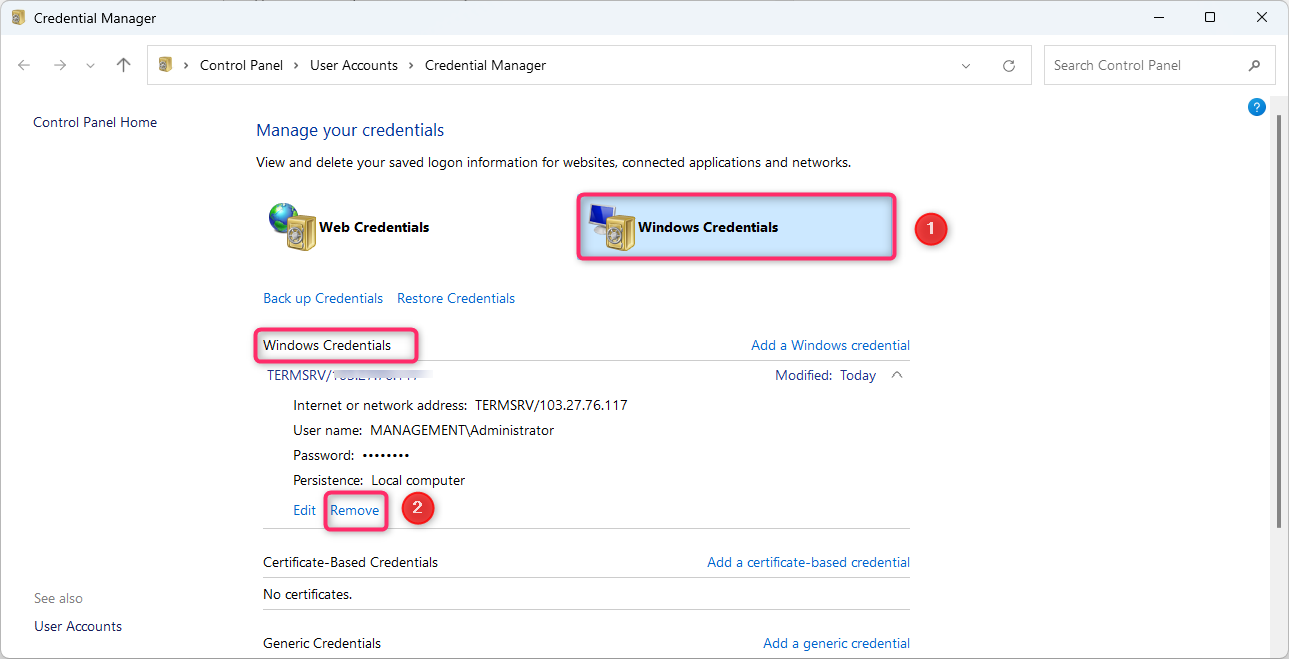Edit the MANAGEMENT\Administrator credential

304,510
